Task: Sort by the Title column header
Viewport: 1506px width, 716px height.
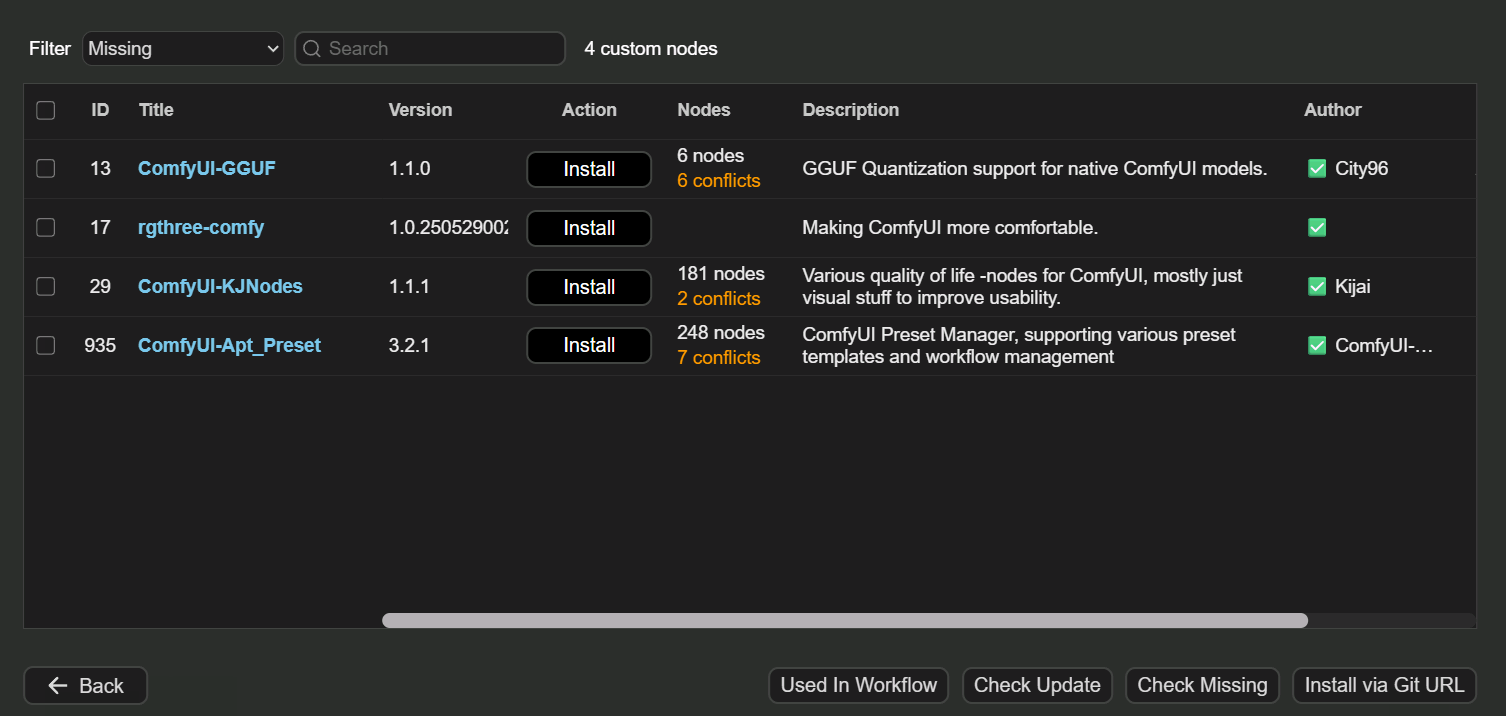Action: click(156, 110)
